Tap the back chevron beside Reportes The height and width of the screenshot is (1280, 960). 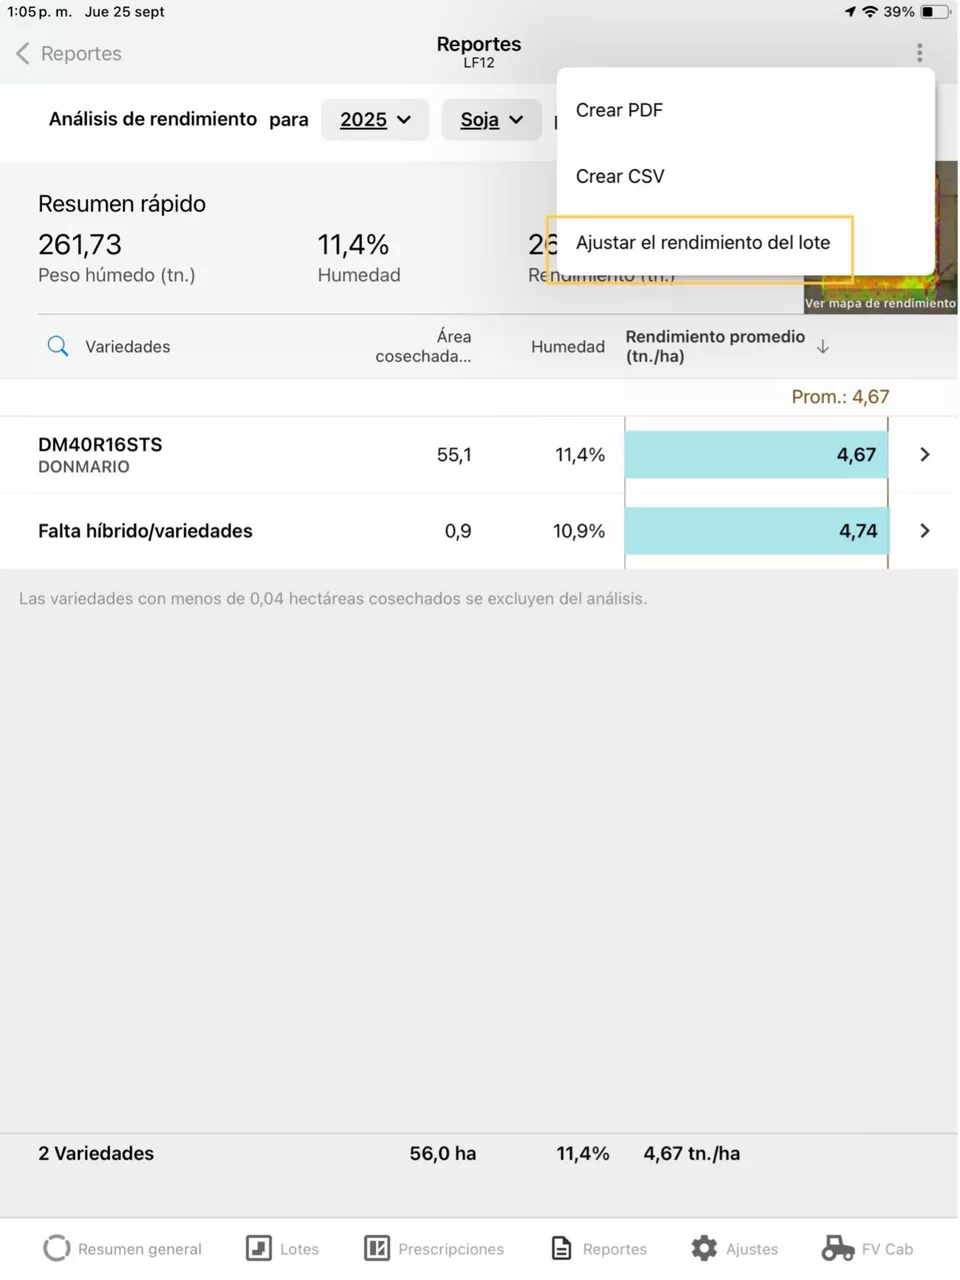pyautogui.click(x=23, y=54)
